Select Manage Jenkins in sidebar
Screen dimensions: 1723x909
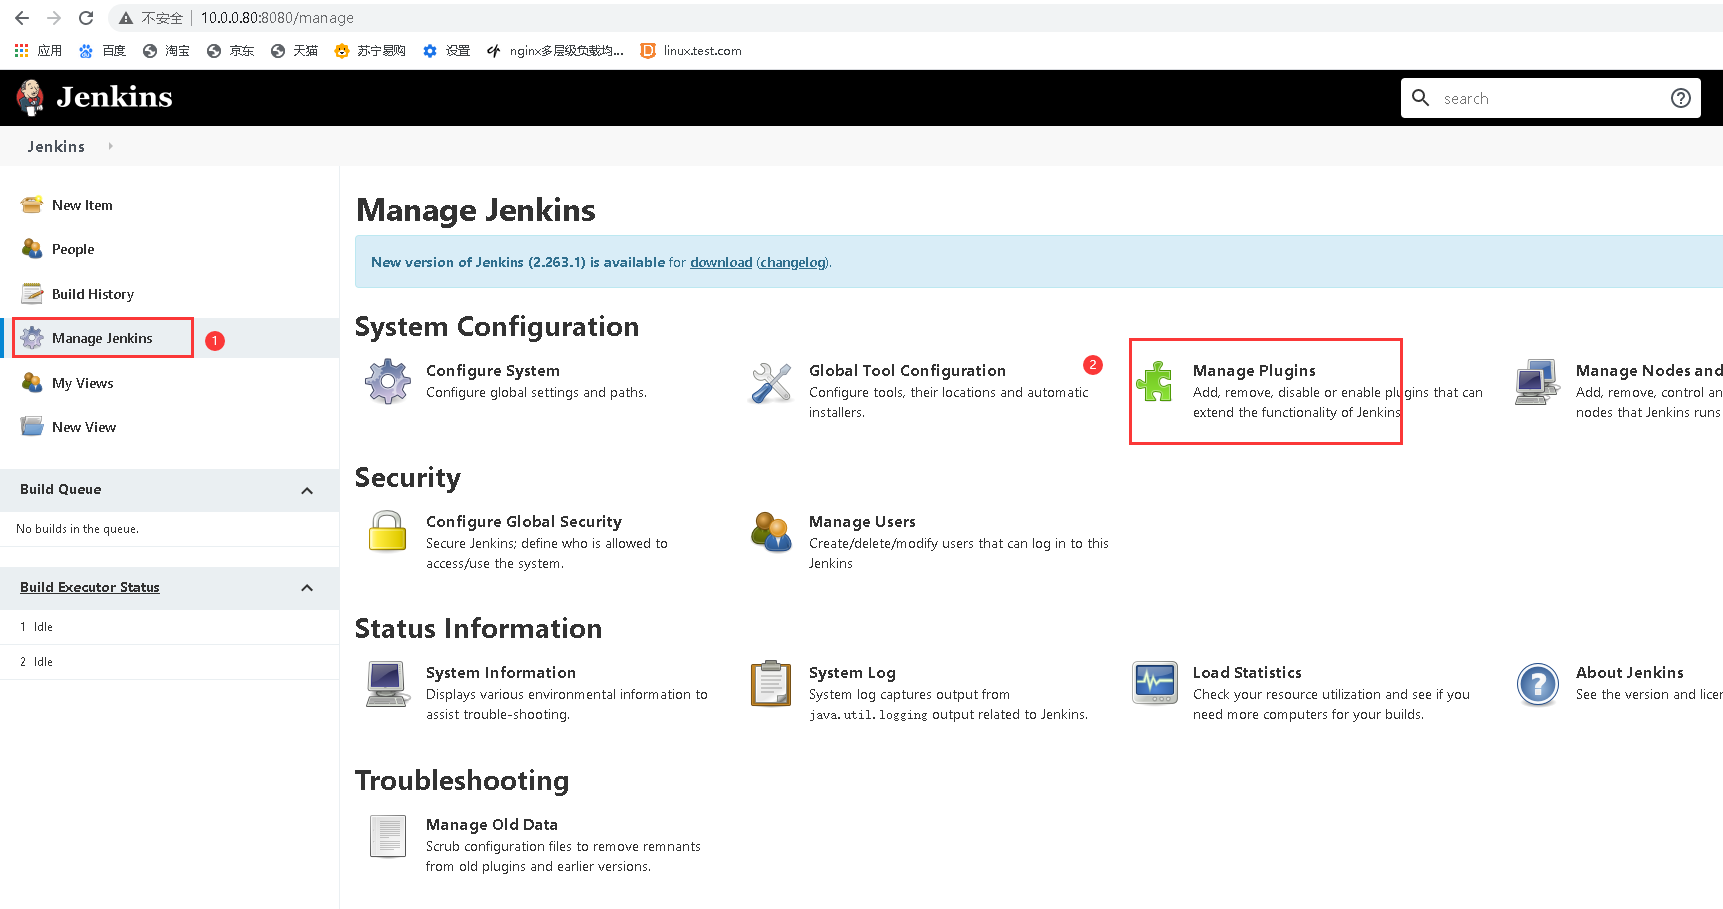pos(102,338)
